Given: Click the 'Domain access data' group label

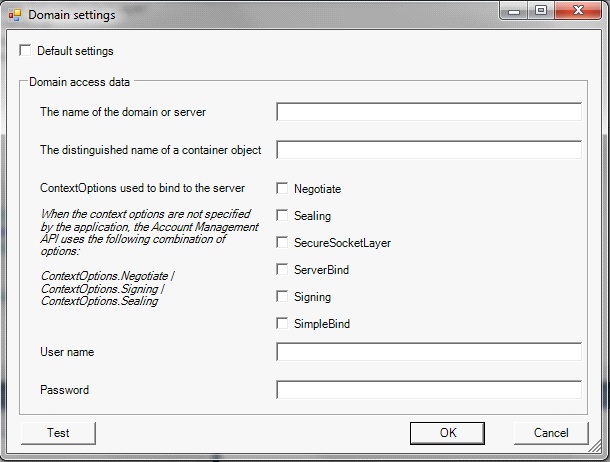Looking at the screenshot, I should tap(79, 82).
